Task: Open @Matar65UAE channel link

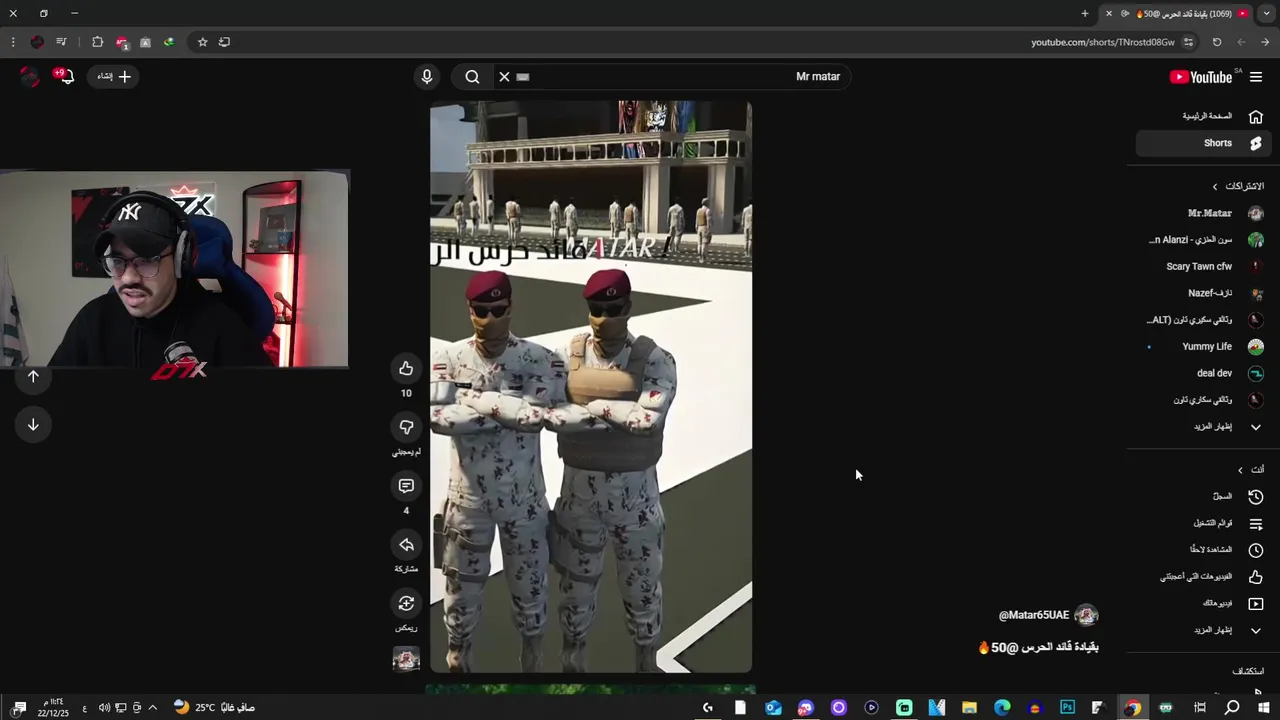Action: pyautogui.click(x=1034, y=615)
